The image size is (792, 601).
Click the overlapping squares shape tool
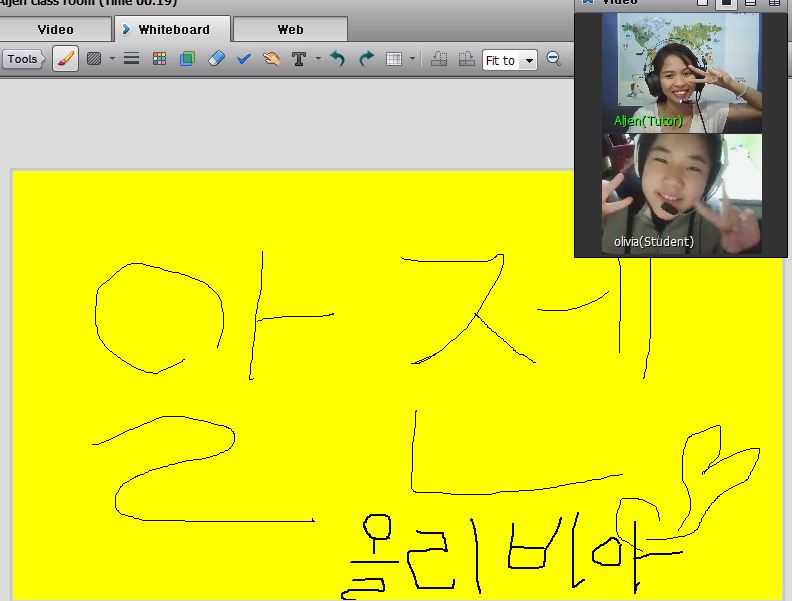click(187, 59)
